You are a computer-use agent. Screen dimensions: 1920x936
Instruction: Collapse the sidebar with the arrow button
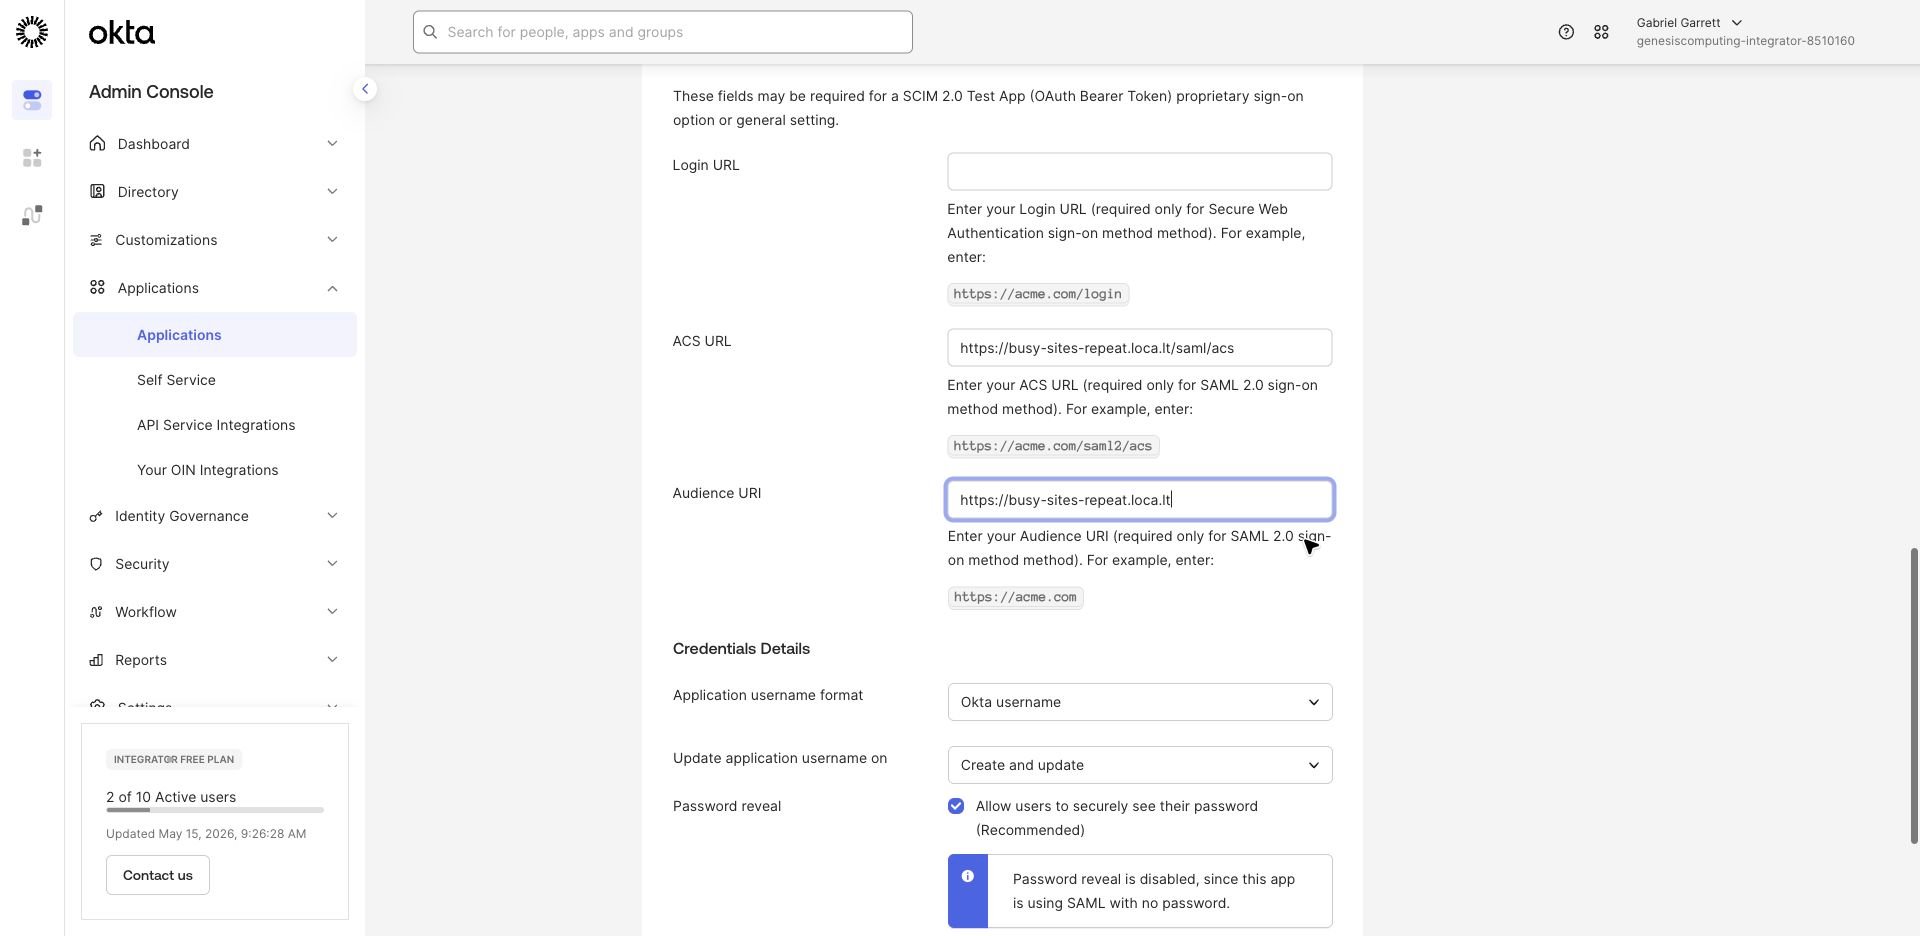coord(365,89)
